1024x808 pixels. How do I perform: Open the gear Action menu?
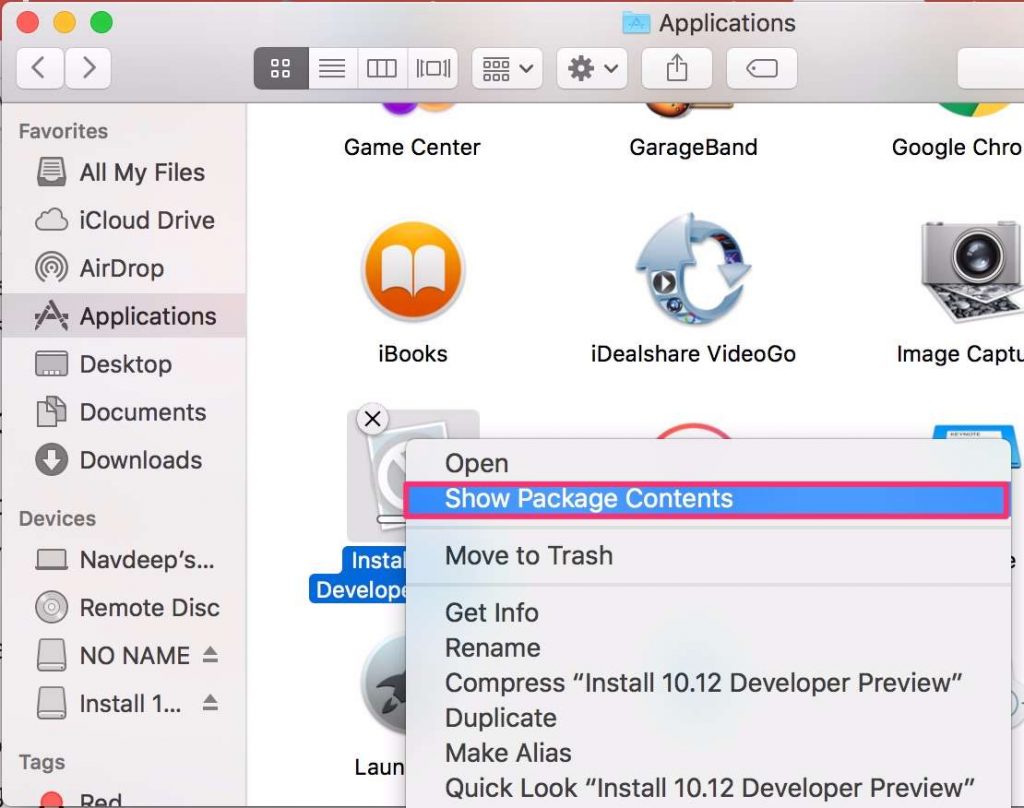pyautogui.click(x=592, y=68)
